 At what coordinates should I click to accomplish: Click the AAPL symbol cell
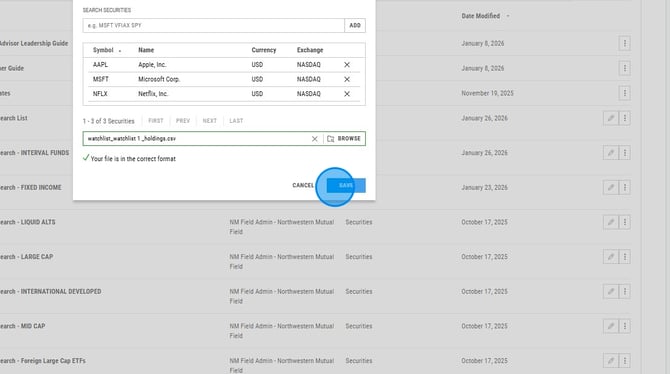pos(100,65)
